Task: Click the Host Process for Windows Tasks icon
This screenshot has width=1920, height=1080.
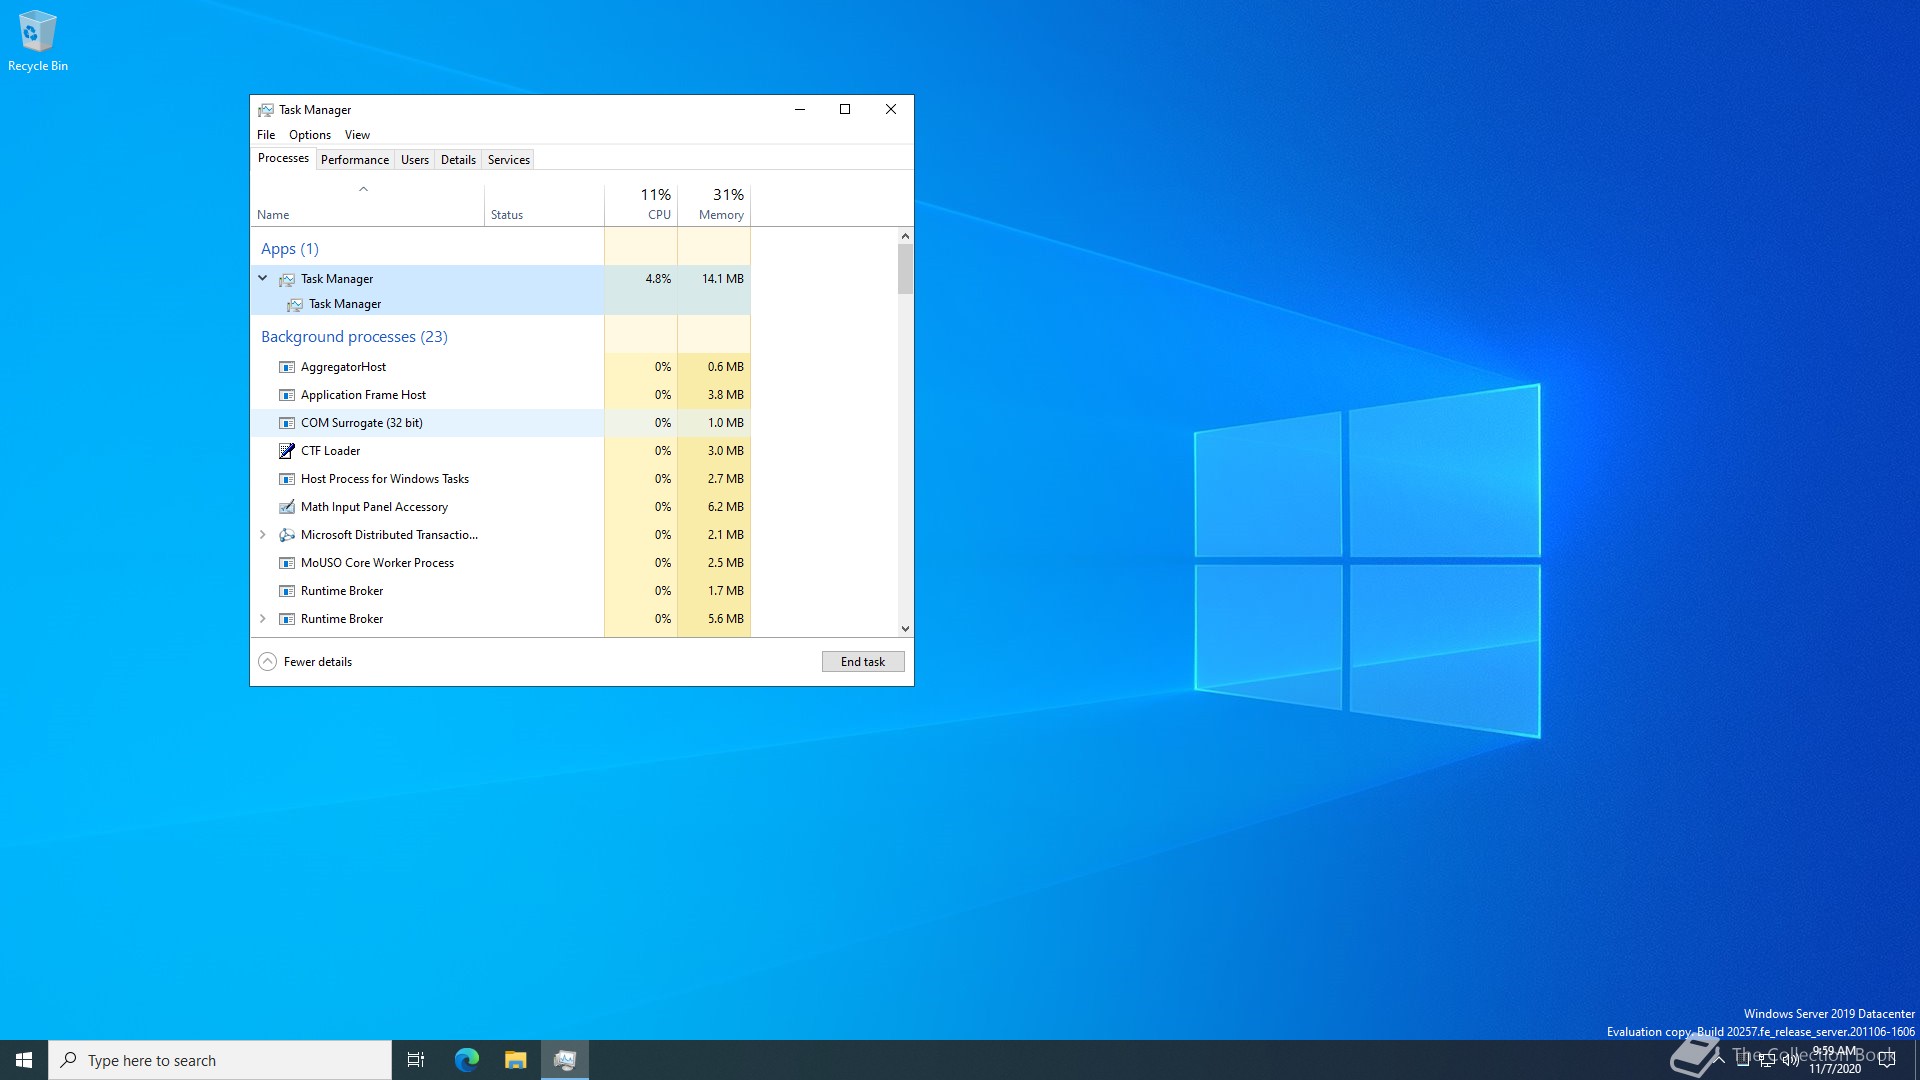Action: (287, 479)
